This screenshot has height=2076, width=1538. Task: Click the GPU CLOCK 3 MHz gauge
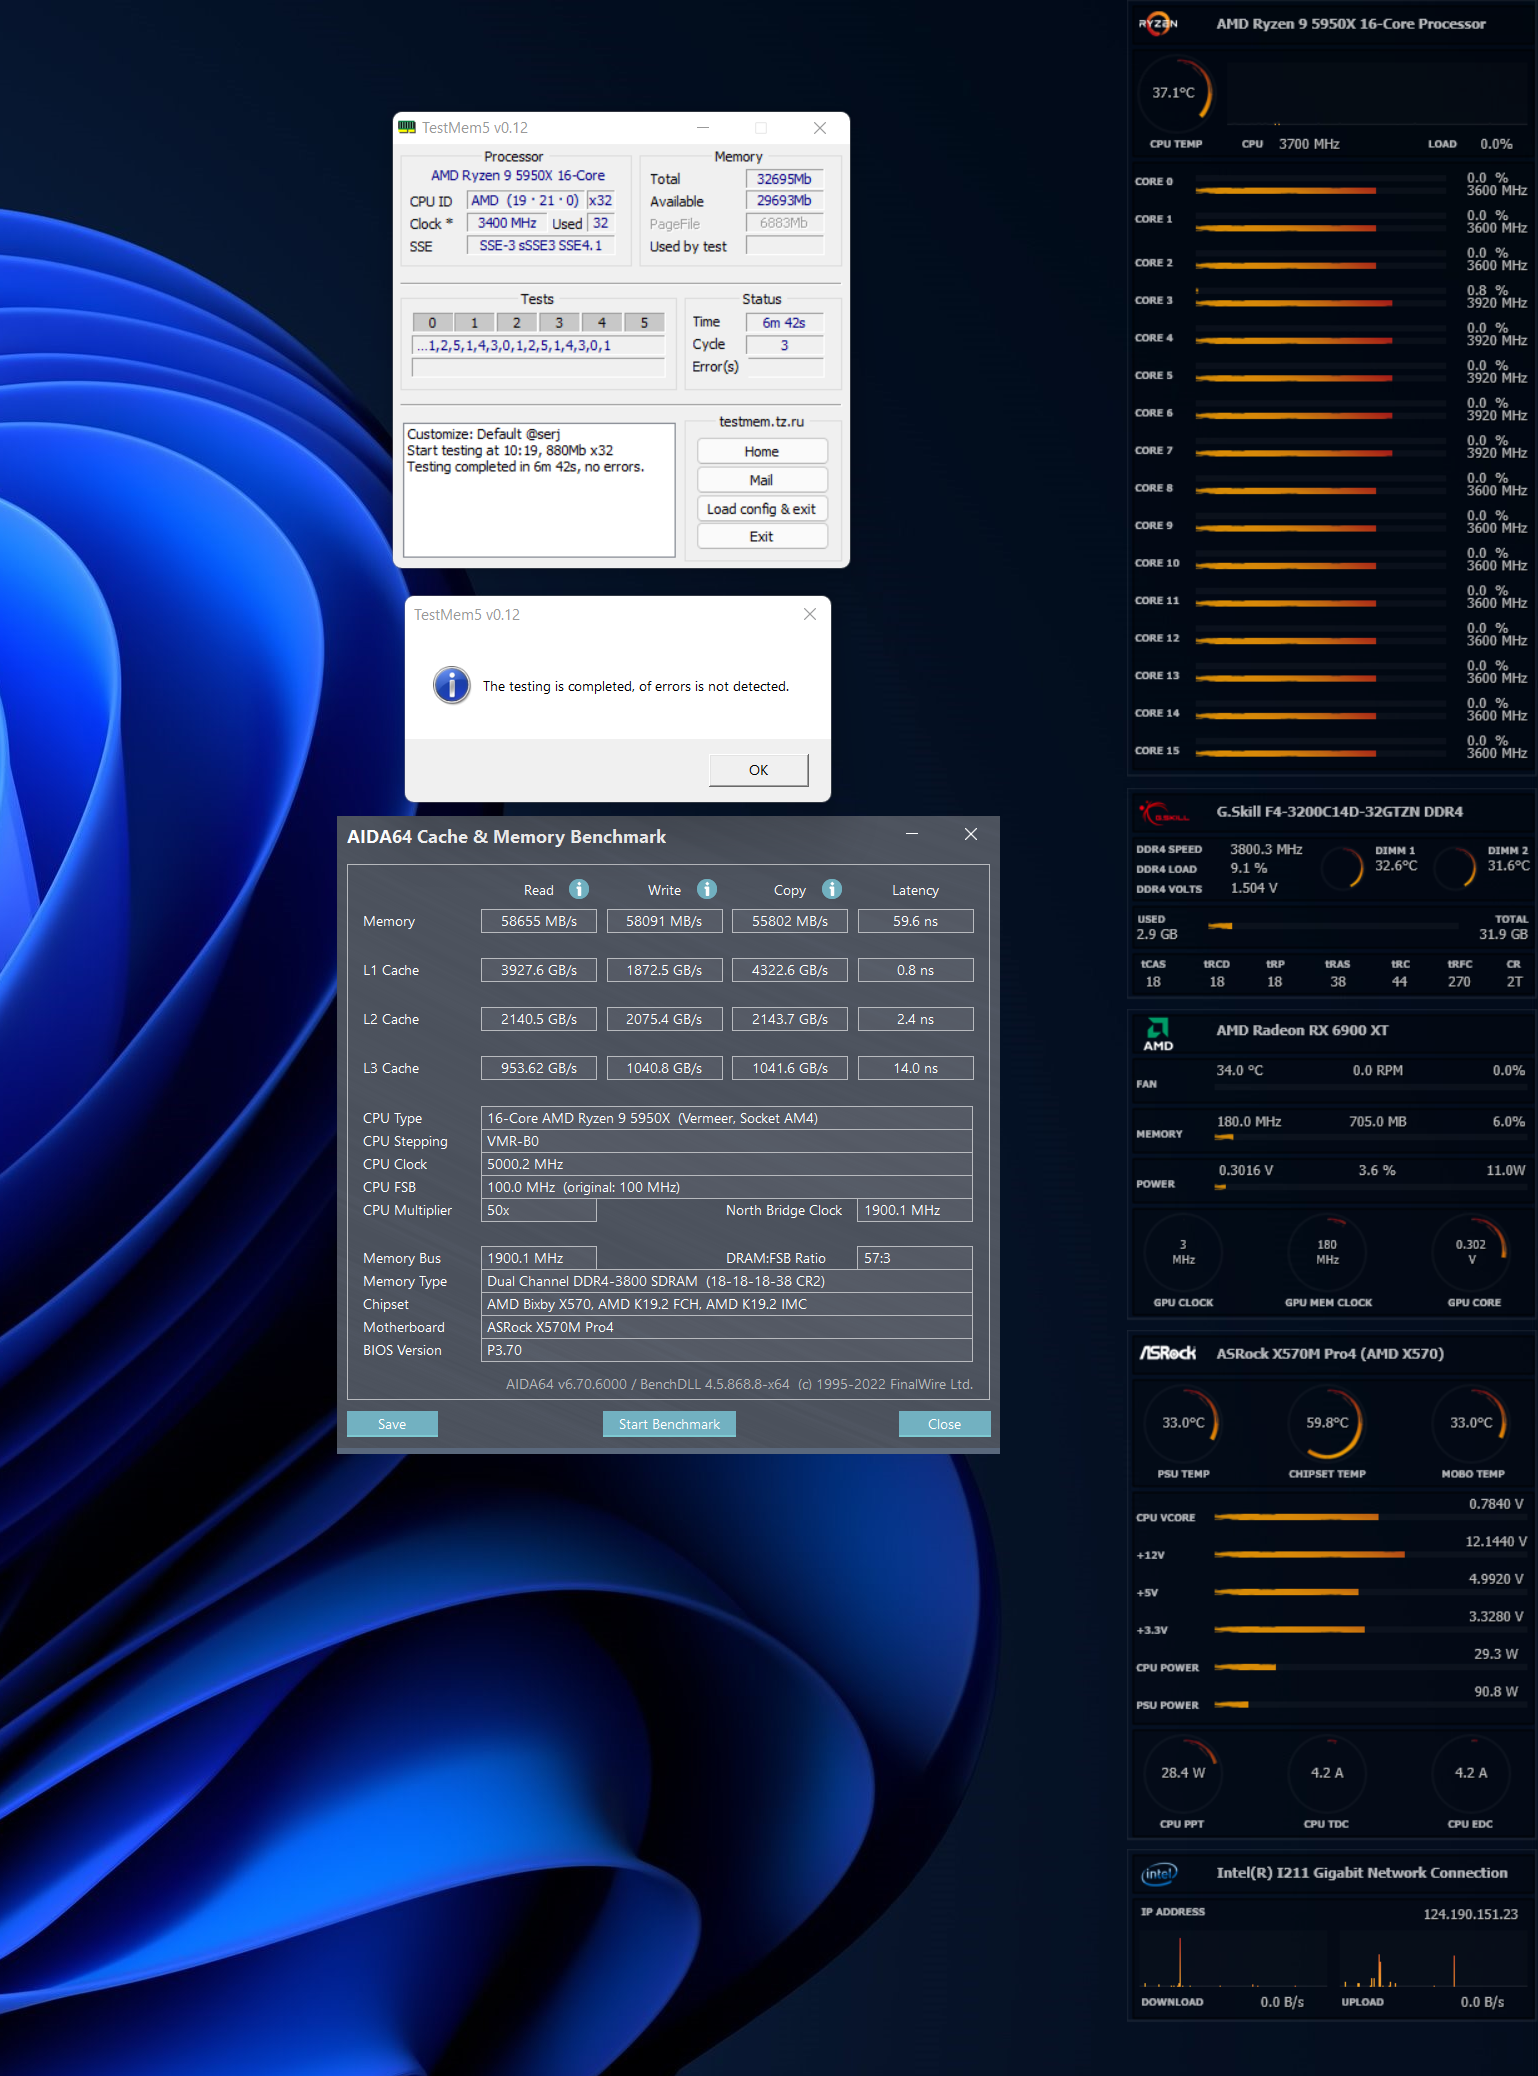[x=1183, y=1251]
